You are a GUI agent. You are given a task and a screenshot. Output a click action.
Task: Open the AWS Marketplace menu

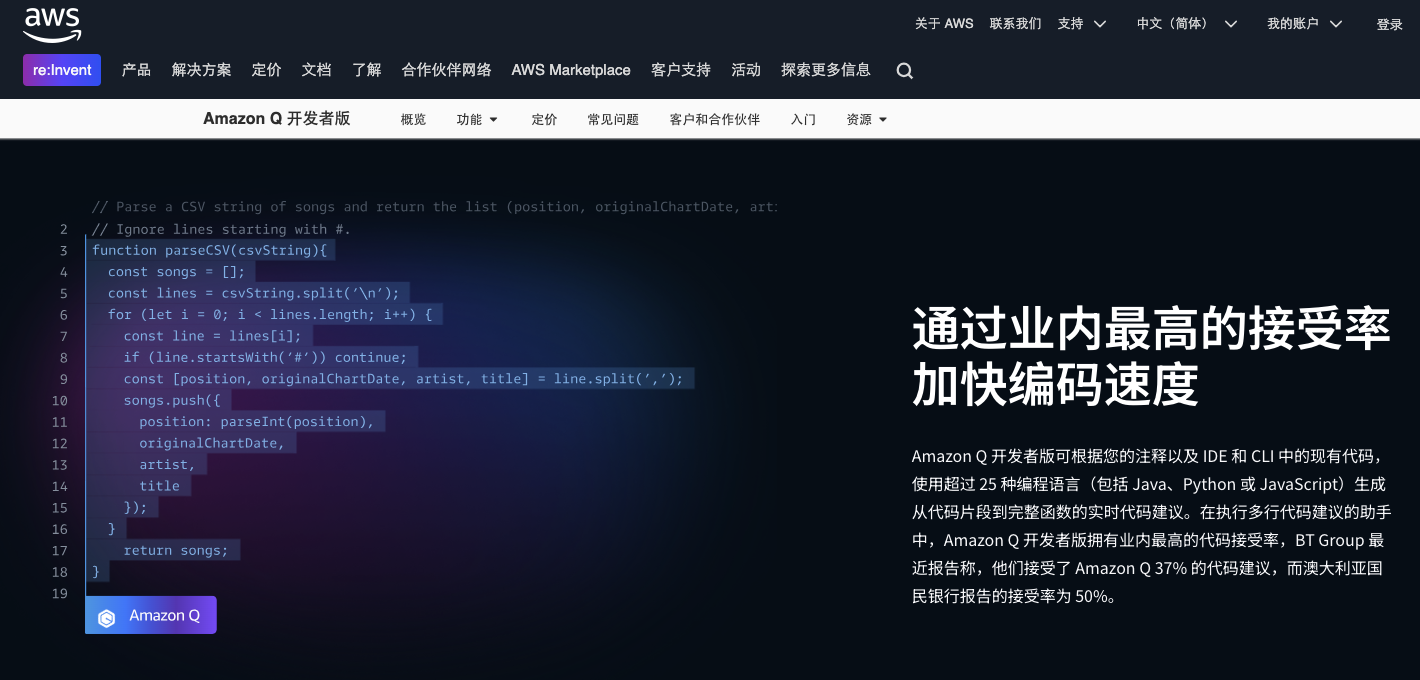click(x=571, y=70)
